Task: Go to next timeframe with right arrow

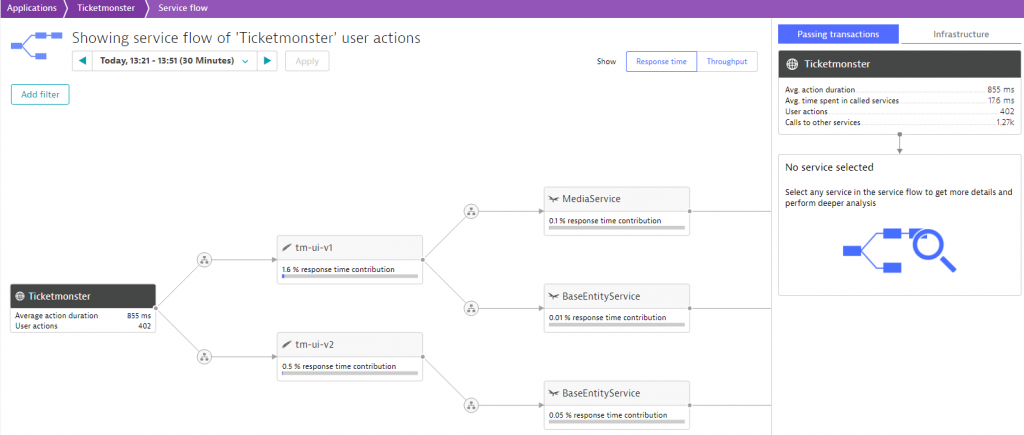Action: click(x=267, y=61)
